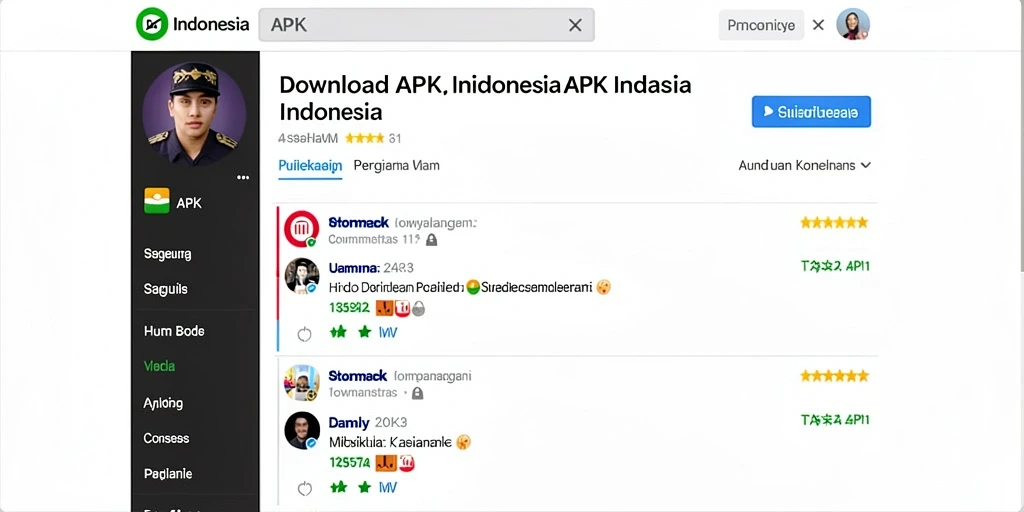The image size is (1024, 512).
Task: Click the red Stormack avatar in first review
Action: click(302, 229)
